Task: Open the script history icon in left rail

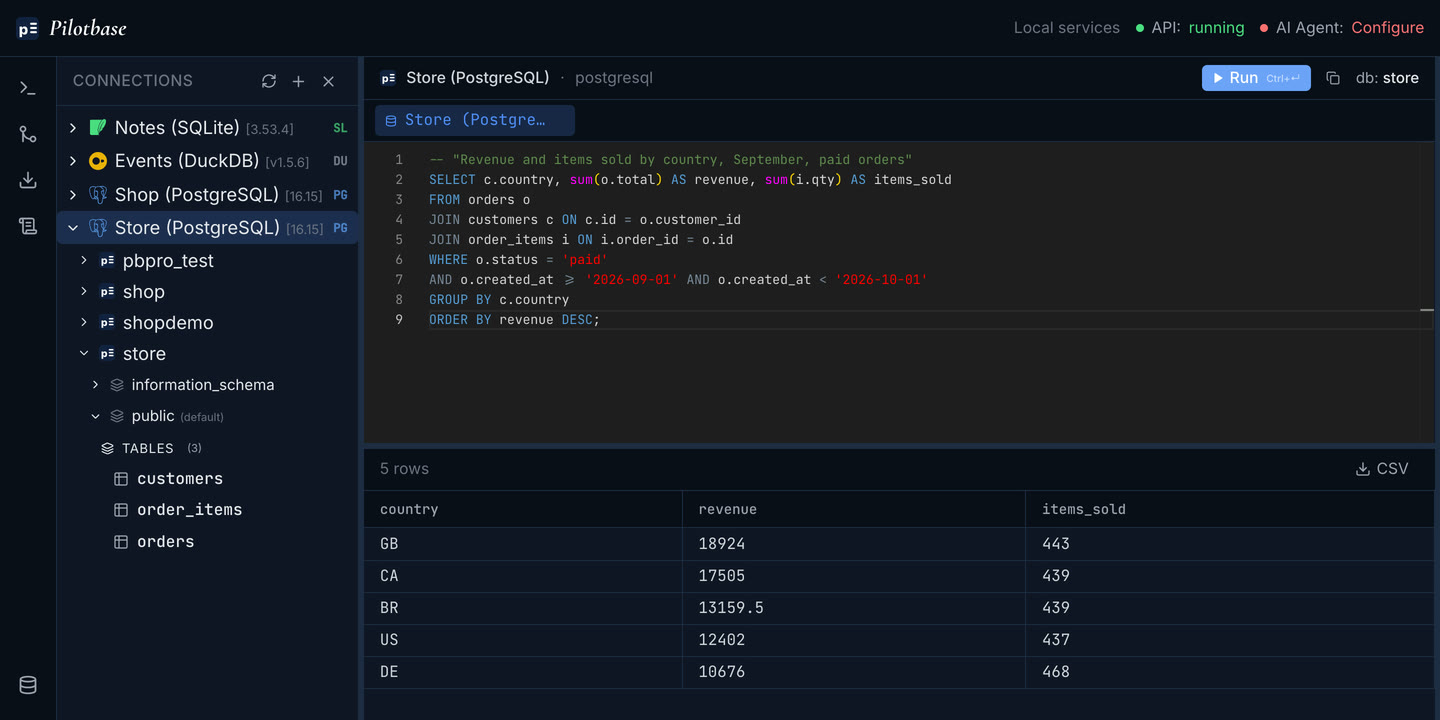Action: pyautogui.click(x=28, y=226)
